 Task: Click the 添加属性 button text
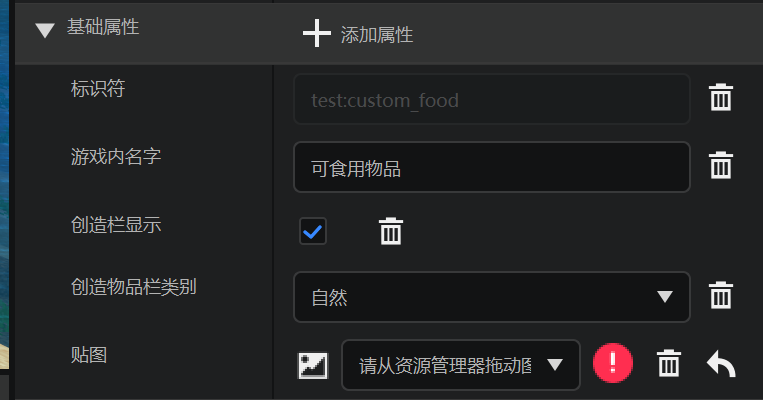377,35
